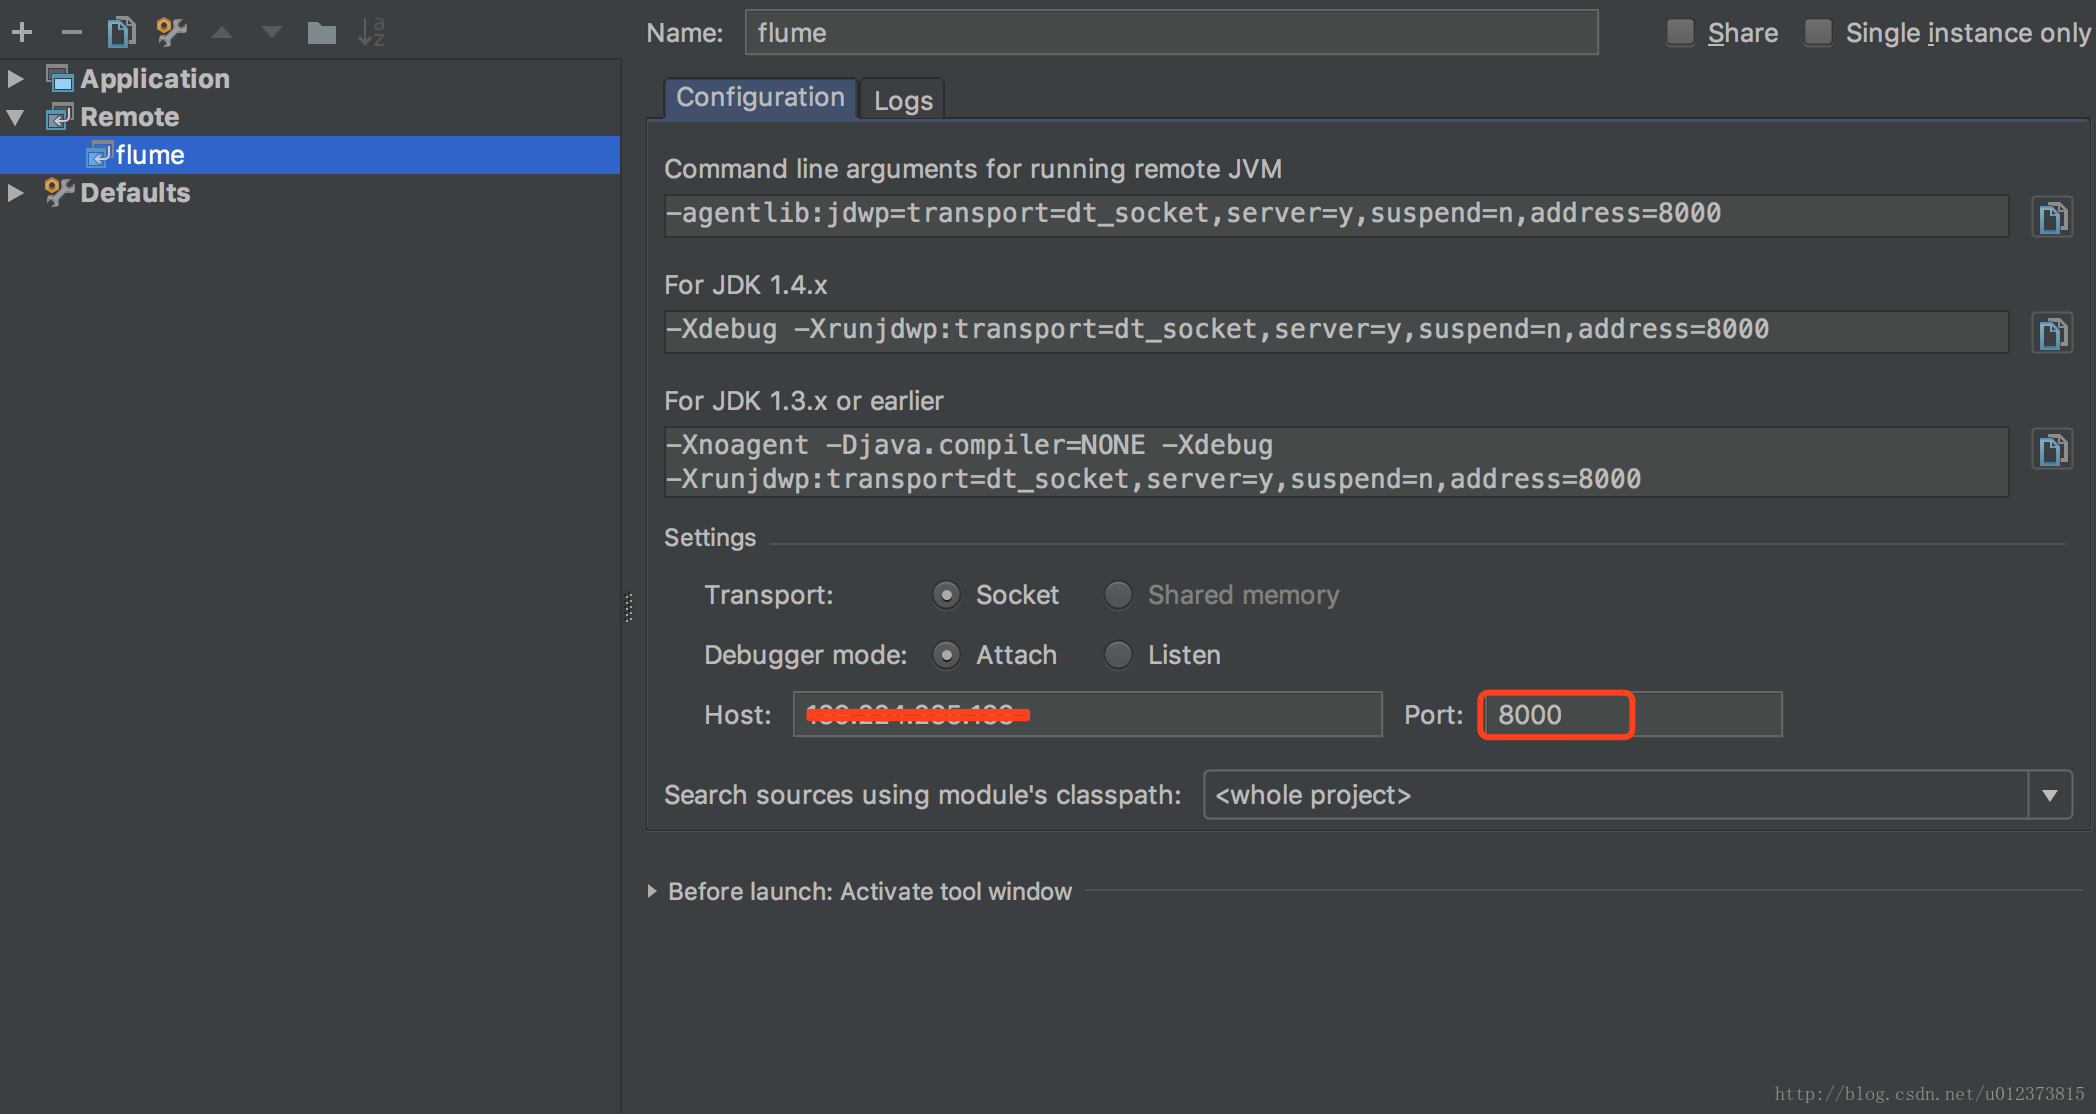The width and height of the screenshot is (2096, 1114).
Task: Click the agentlib jdwp arguments text field
Action: pos(1336,215)
